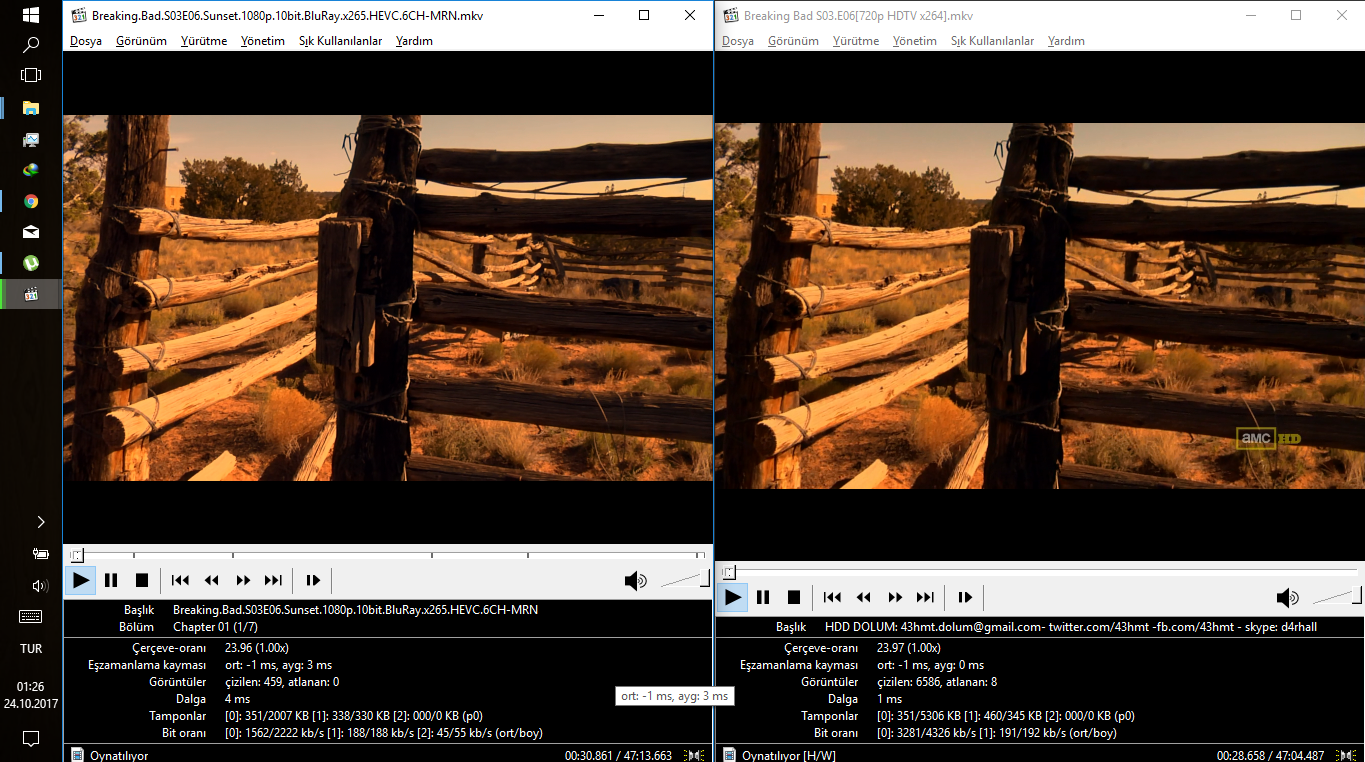Click seek bar in right player
Image resolution: width=1365 pixels, height=762 pixels.
pos(1040,572)
